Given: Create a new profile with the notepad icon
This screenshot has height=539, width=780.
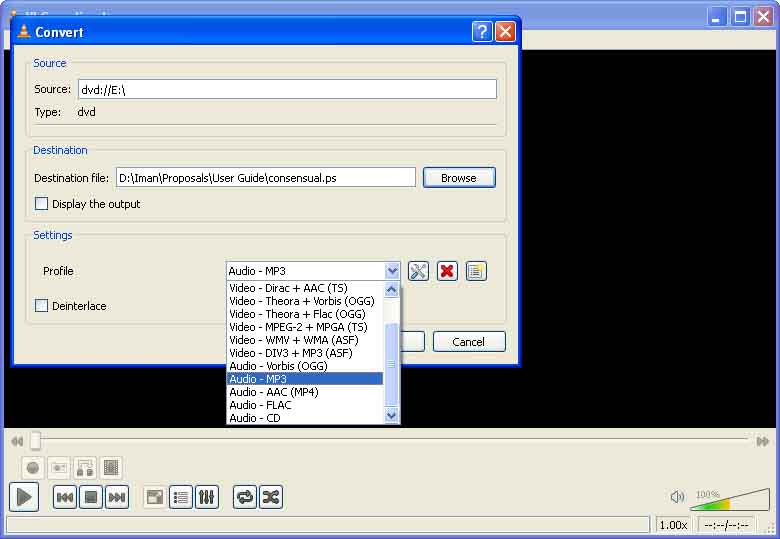Looking at the screenshot, I should pos(476,271).
